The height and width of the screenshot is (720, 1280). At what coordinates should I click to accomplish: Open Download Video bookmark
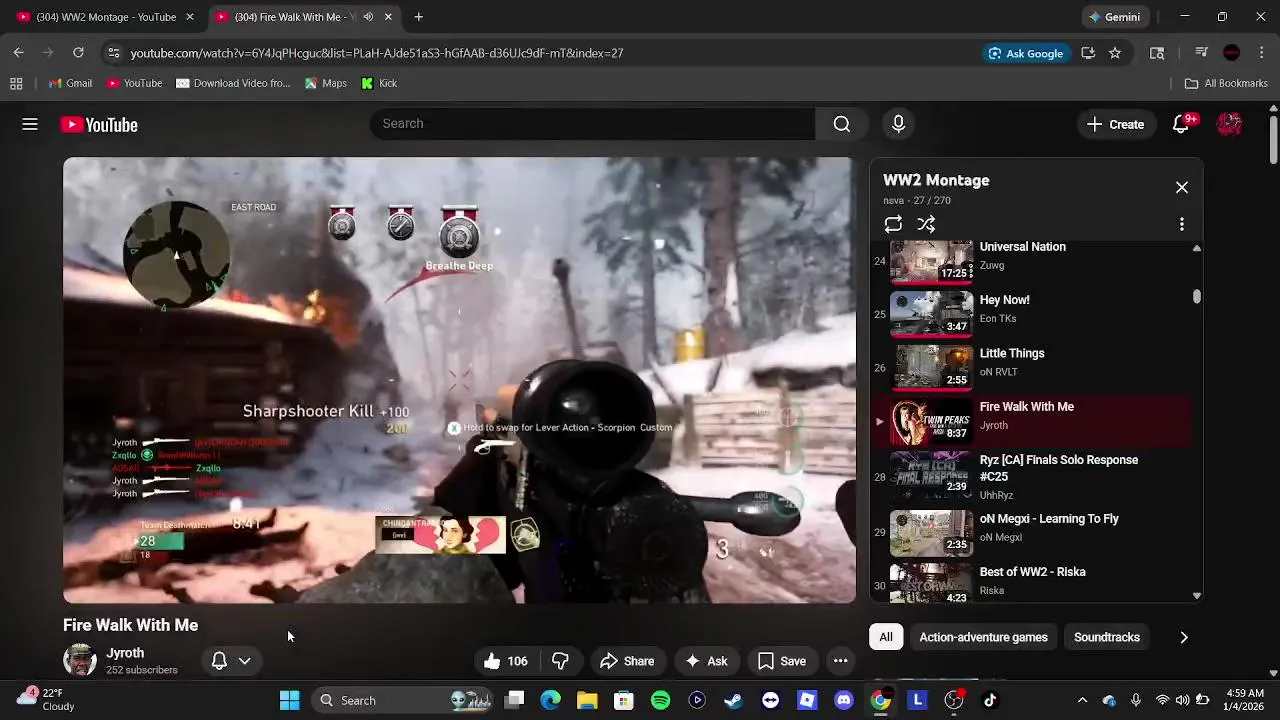point(233,83)
